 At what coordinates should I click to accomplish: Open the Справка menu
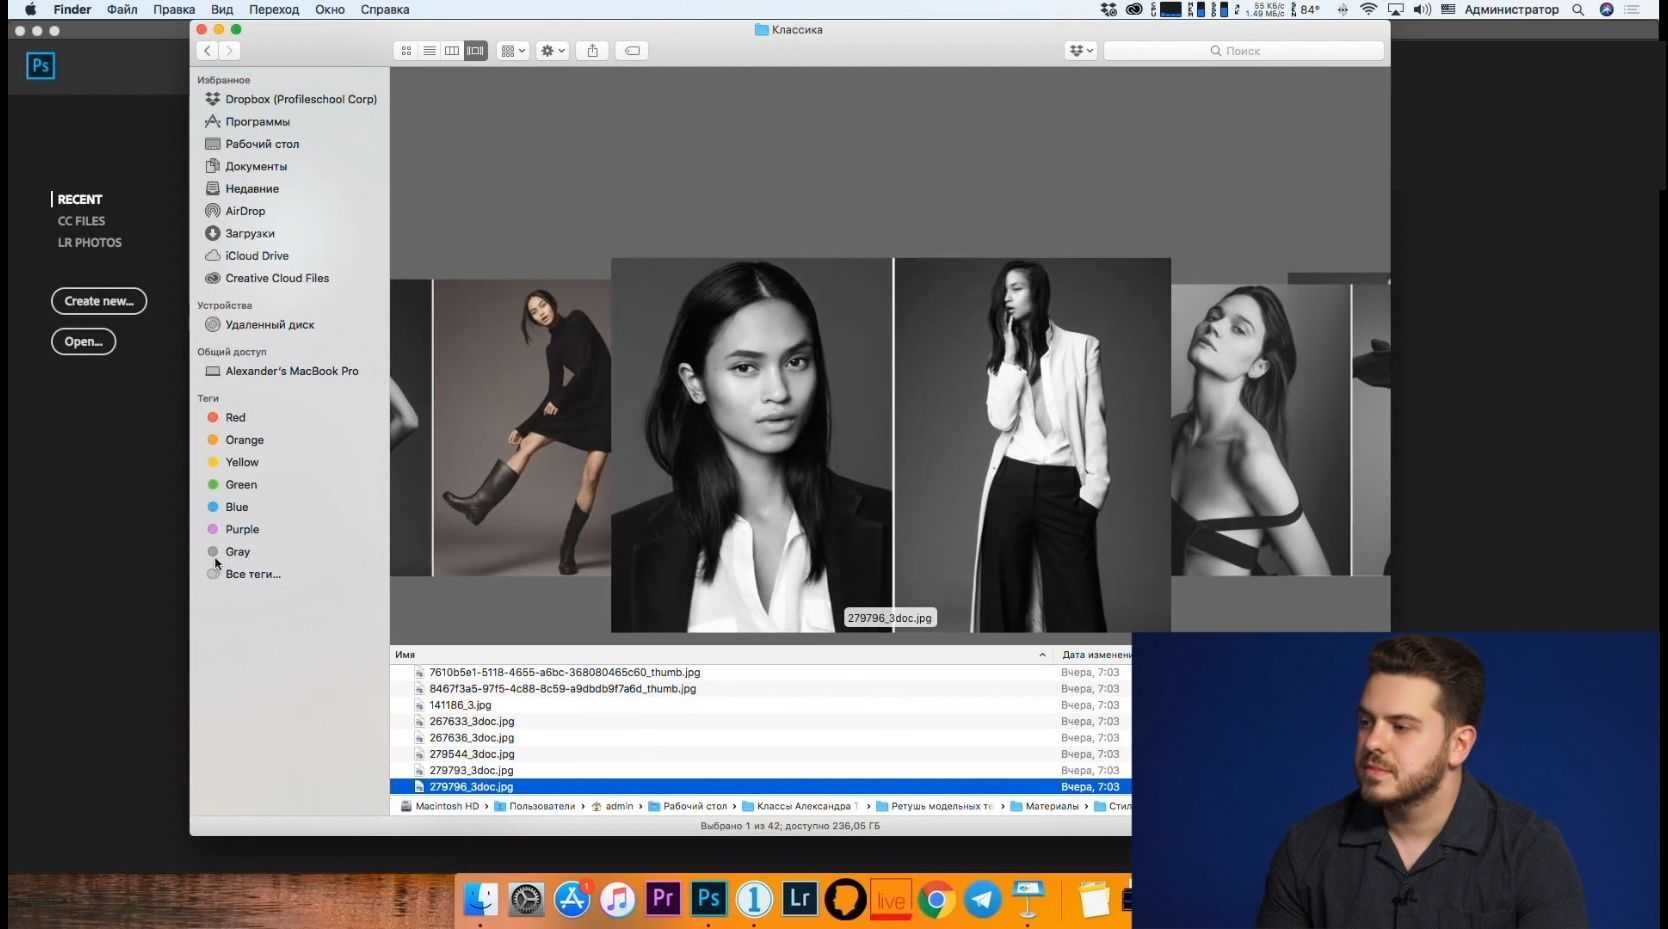click(x=385, y=10)
